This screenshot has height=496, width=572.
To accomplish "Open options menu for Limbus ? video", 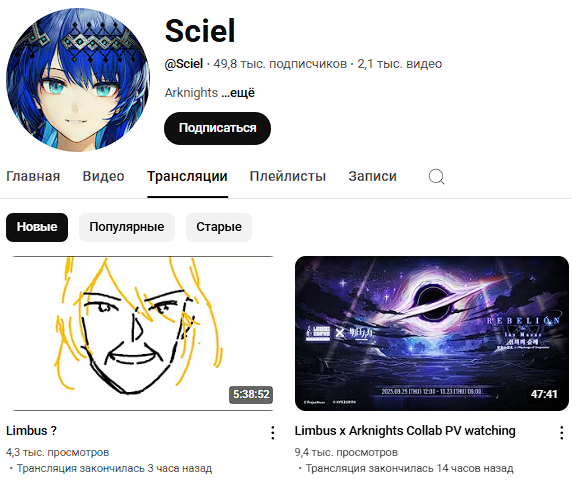I will [x=273, y=433].
